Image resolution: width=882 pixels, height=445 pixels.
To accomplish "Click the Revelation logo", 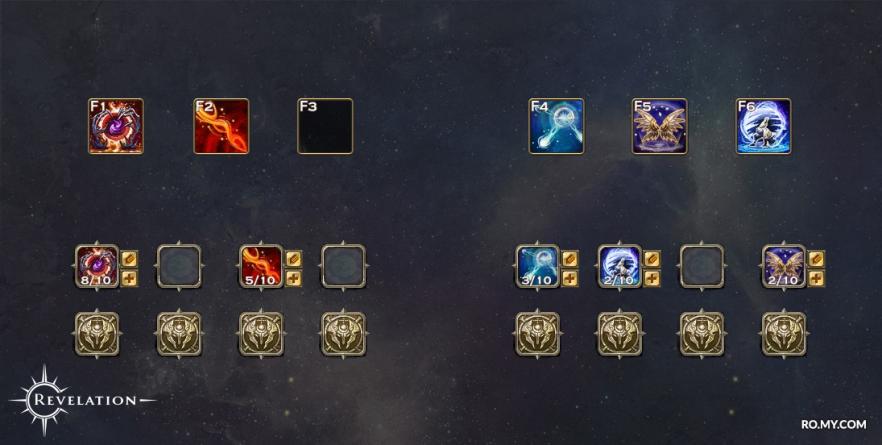I will tap(82, 400).
